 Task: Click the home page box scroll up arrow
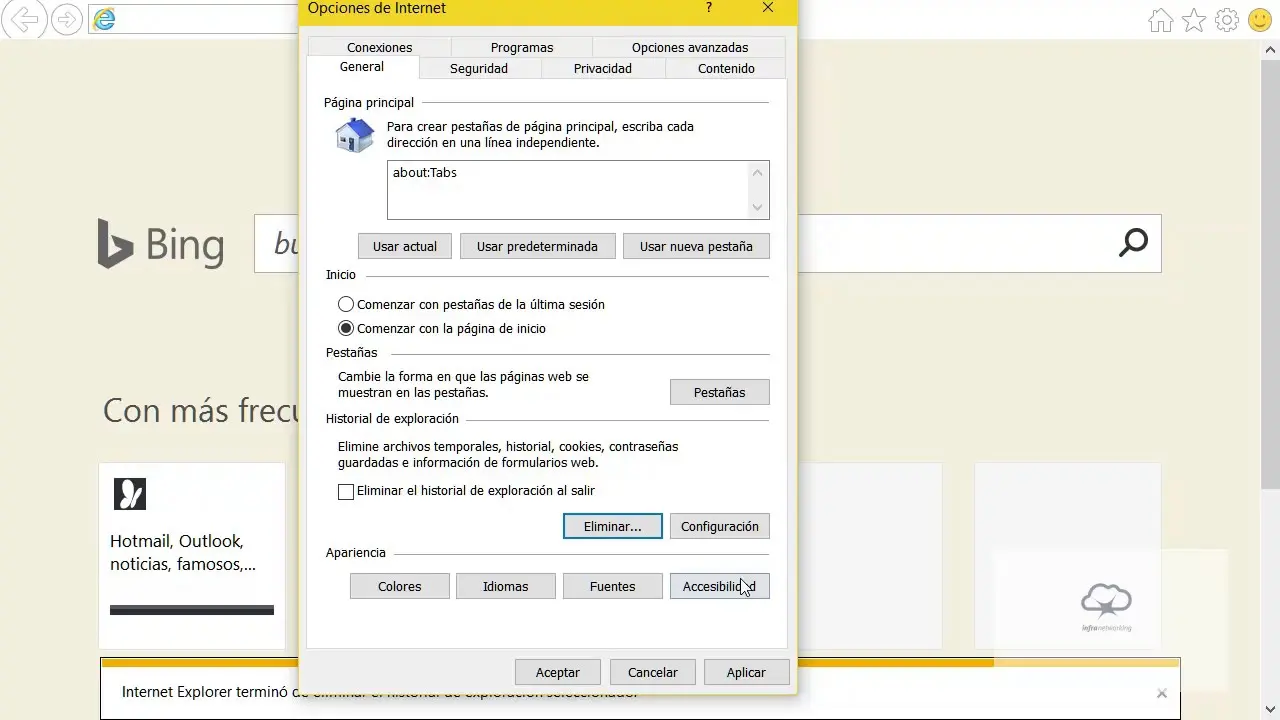coord(757,173)
